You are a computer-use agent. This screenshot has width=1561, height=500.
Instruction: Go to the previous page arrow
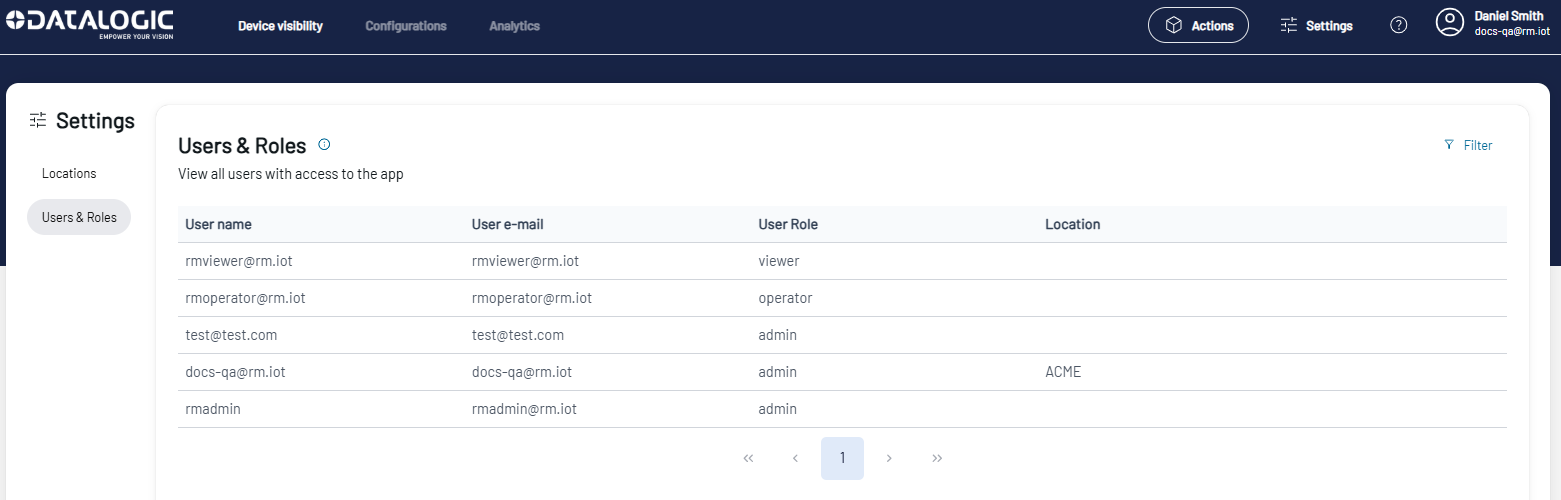tap(795, 458)
